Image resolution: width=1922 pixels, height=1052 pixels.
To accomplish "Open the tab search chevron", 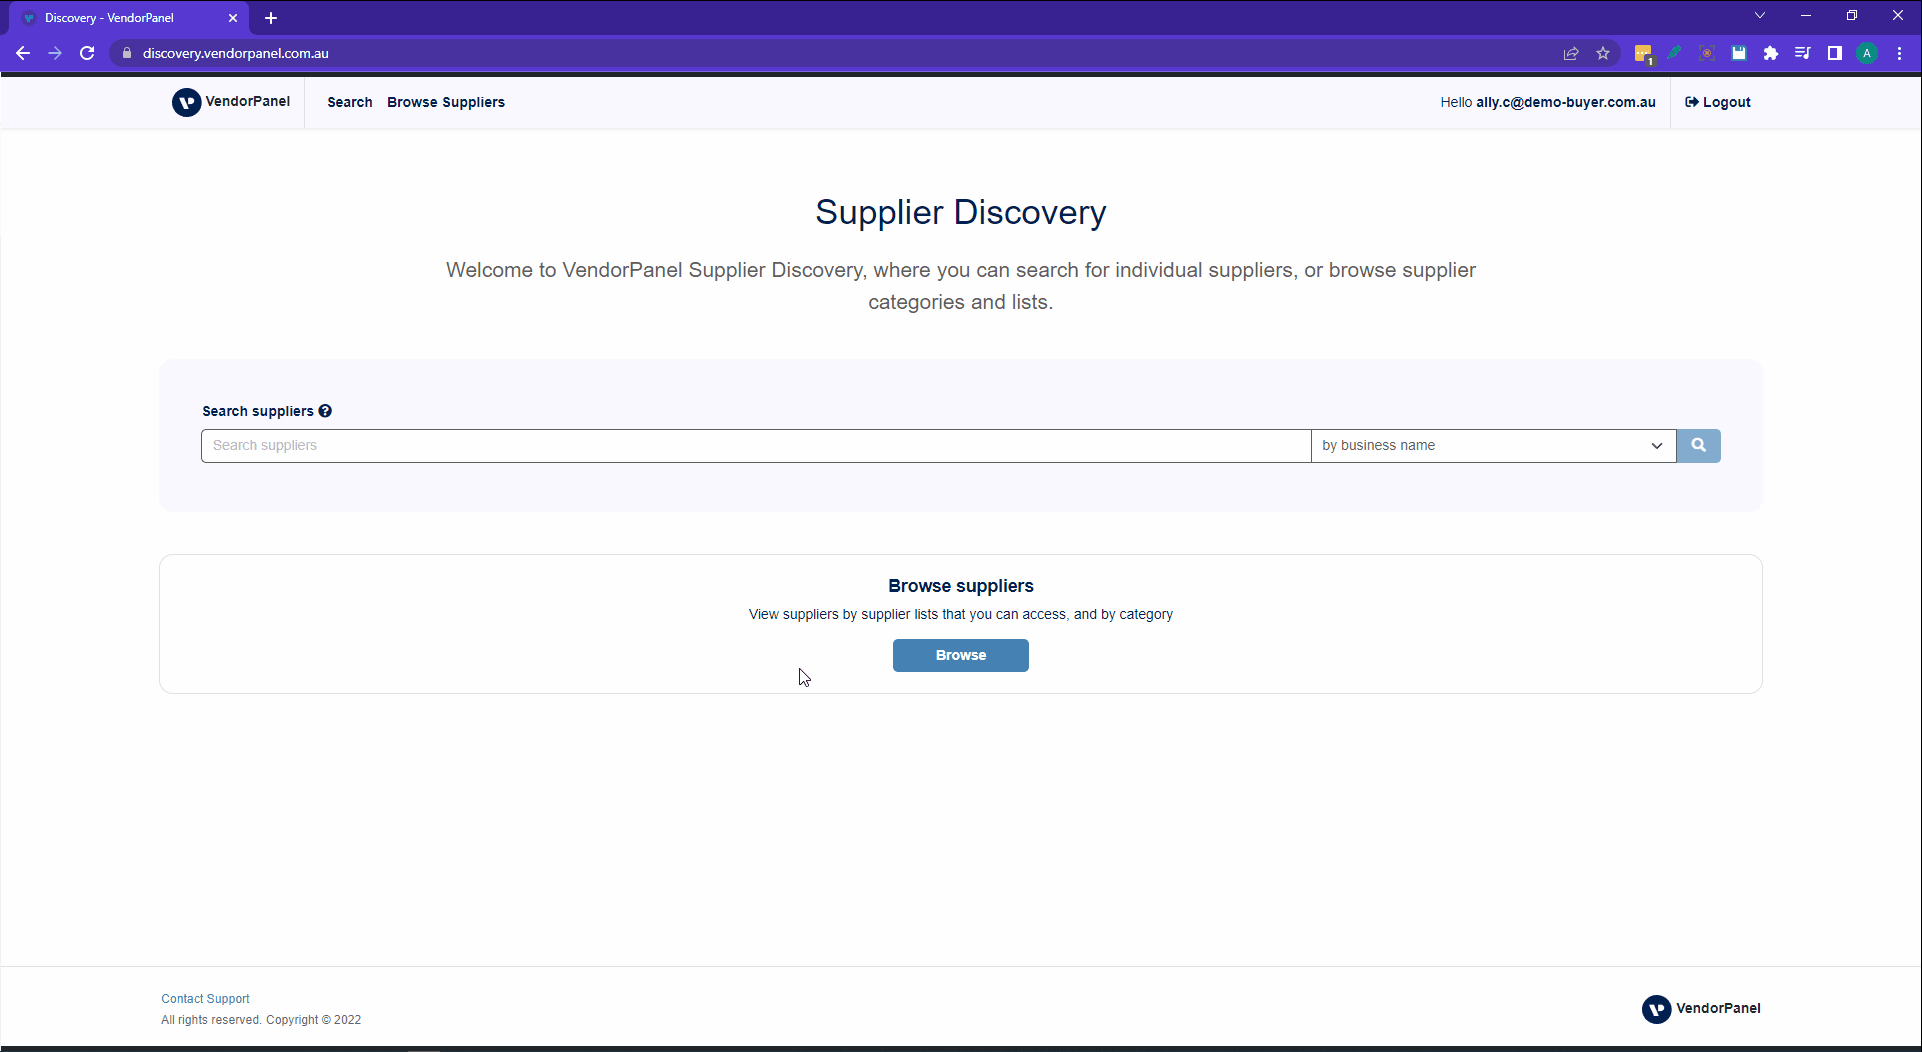I will pos(1760,16).
